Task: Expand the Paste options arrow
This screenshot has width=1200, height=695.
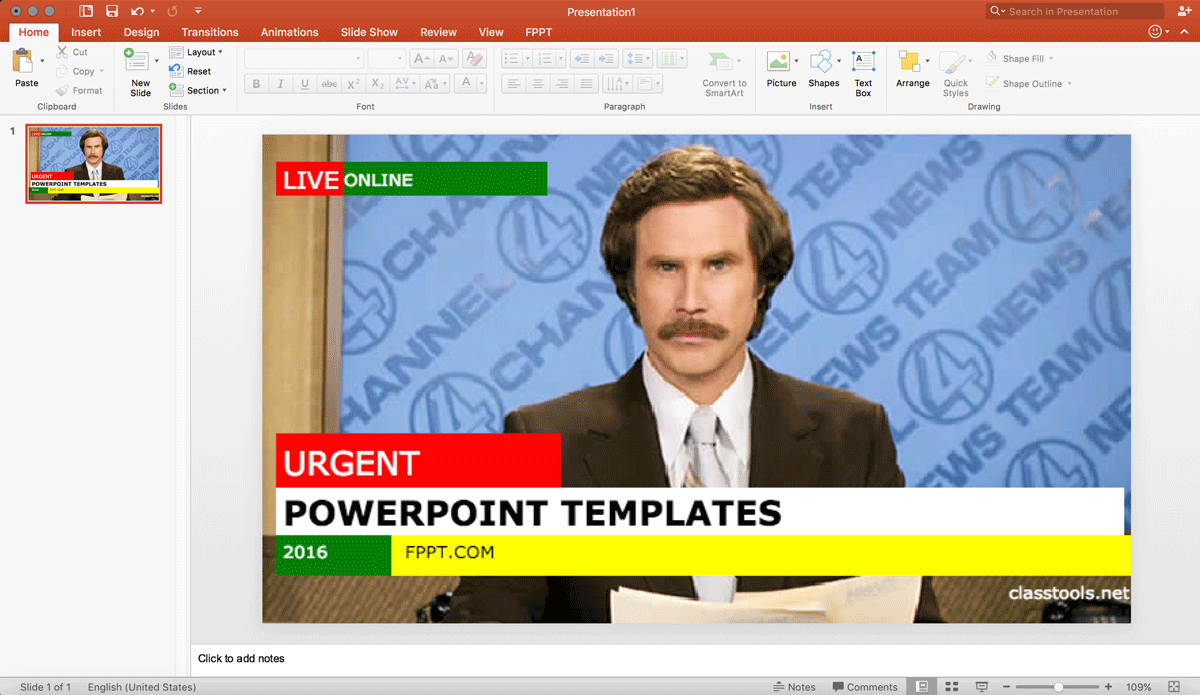Action: (42, 61)
